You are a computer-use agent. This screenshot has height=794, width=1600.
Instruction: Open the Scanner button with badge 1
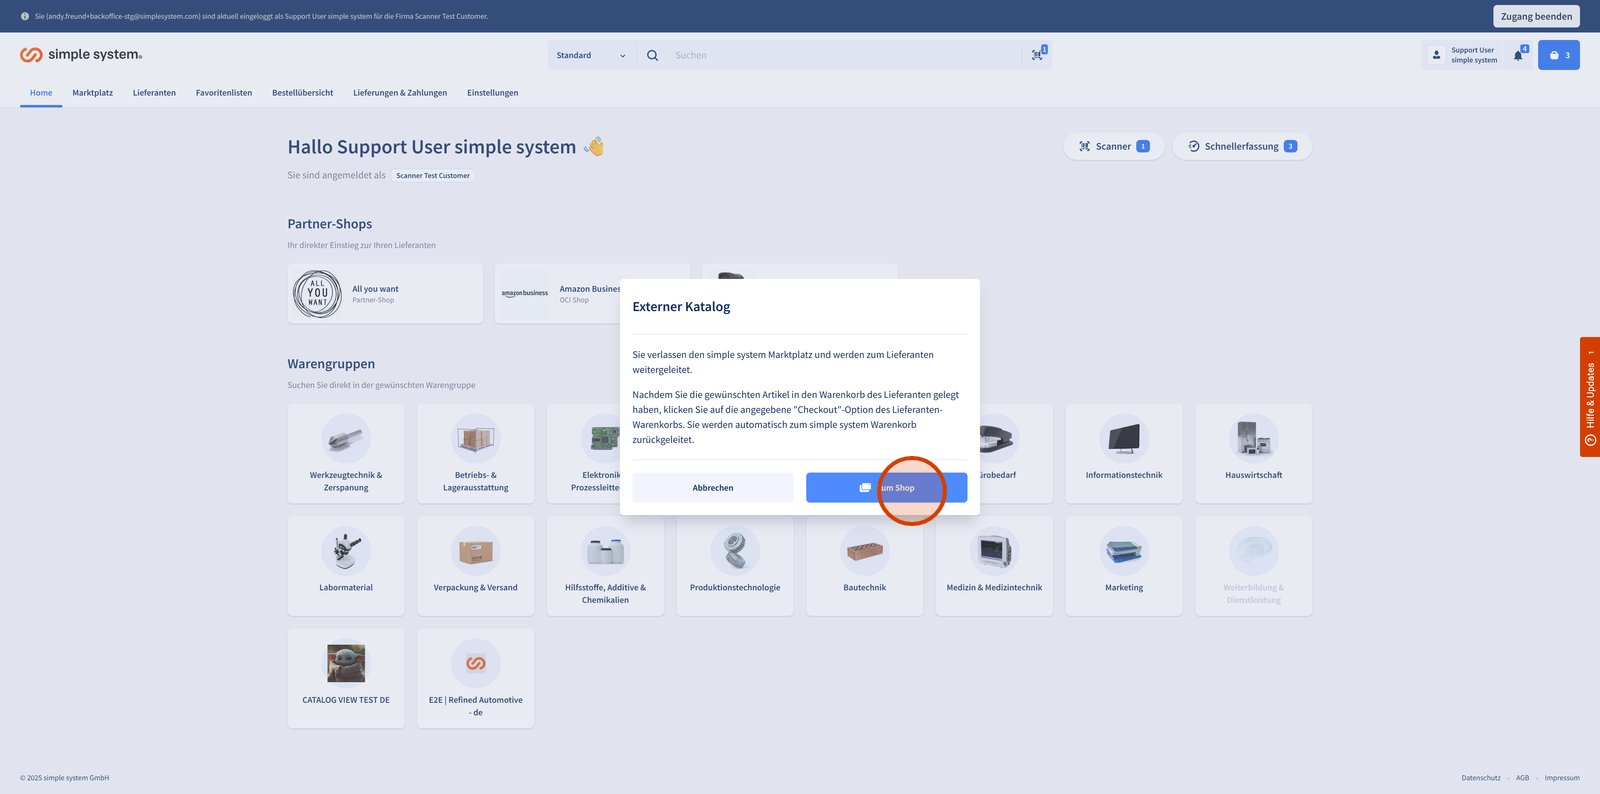(x=1114, y=146)
